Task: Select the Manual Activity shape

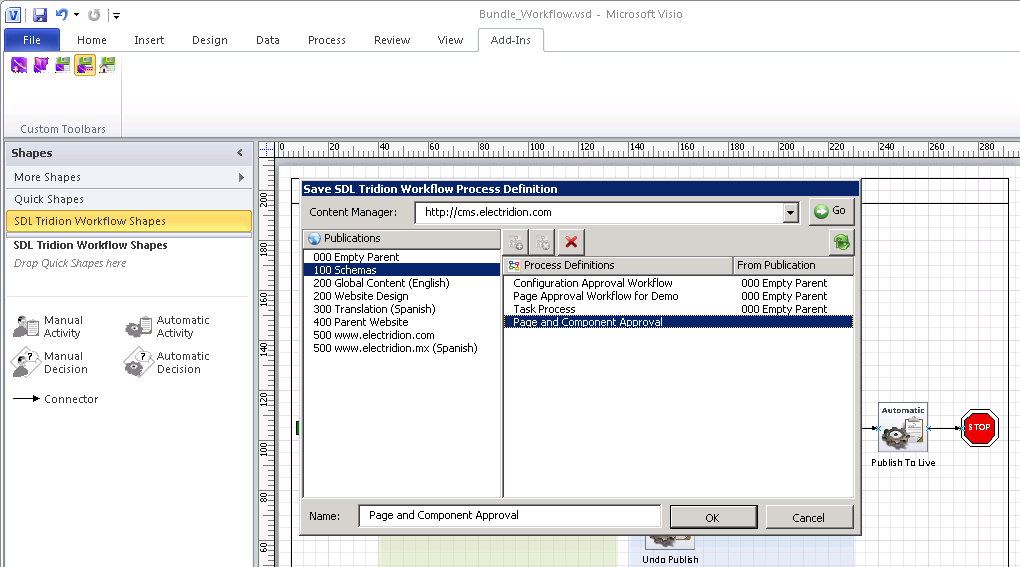Action: (48, 327)
